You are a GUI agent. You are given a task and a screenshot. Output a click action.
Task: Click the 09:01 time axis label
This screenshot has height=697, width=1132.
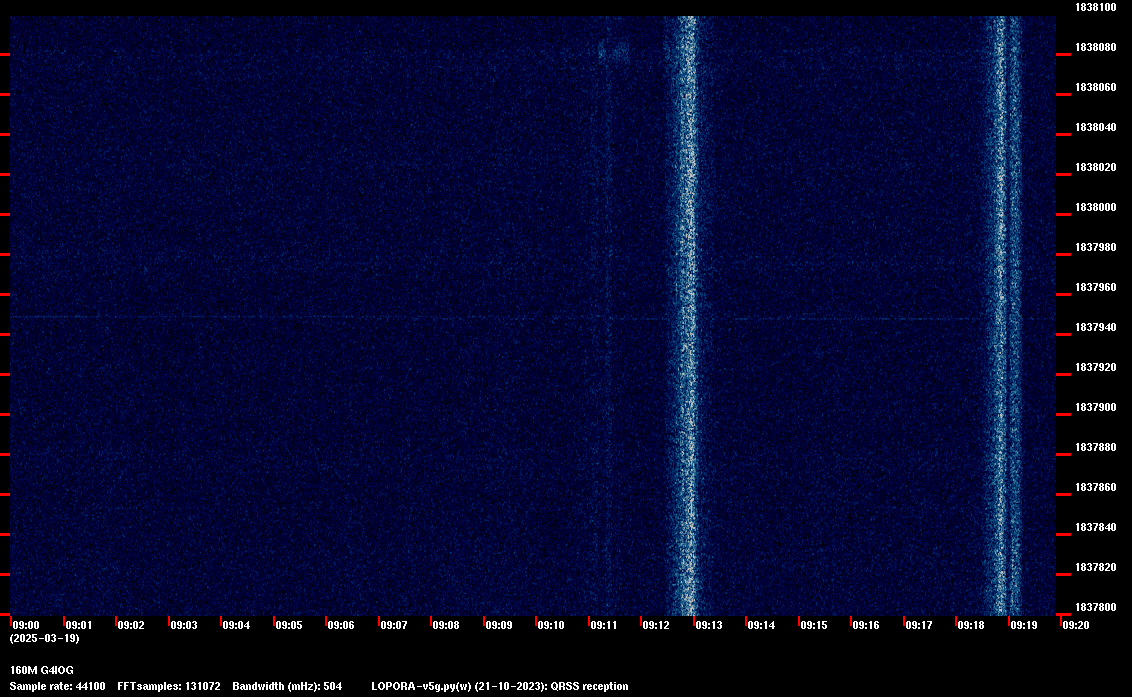tap(79, 625)
